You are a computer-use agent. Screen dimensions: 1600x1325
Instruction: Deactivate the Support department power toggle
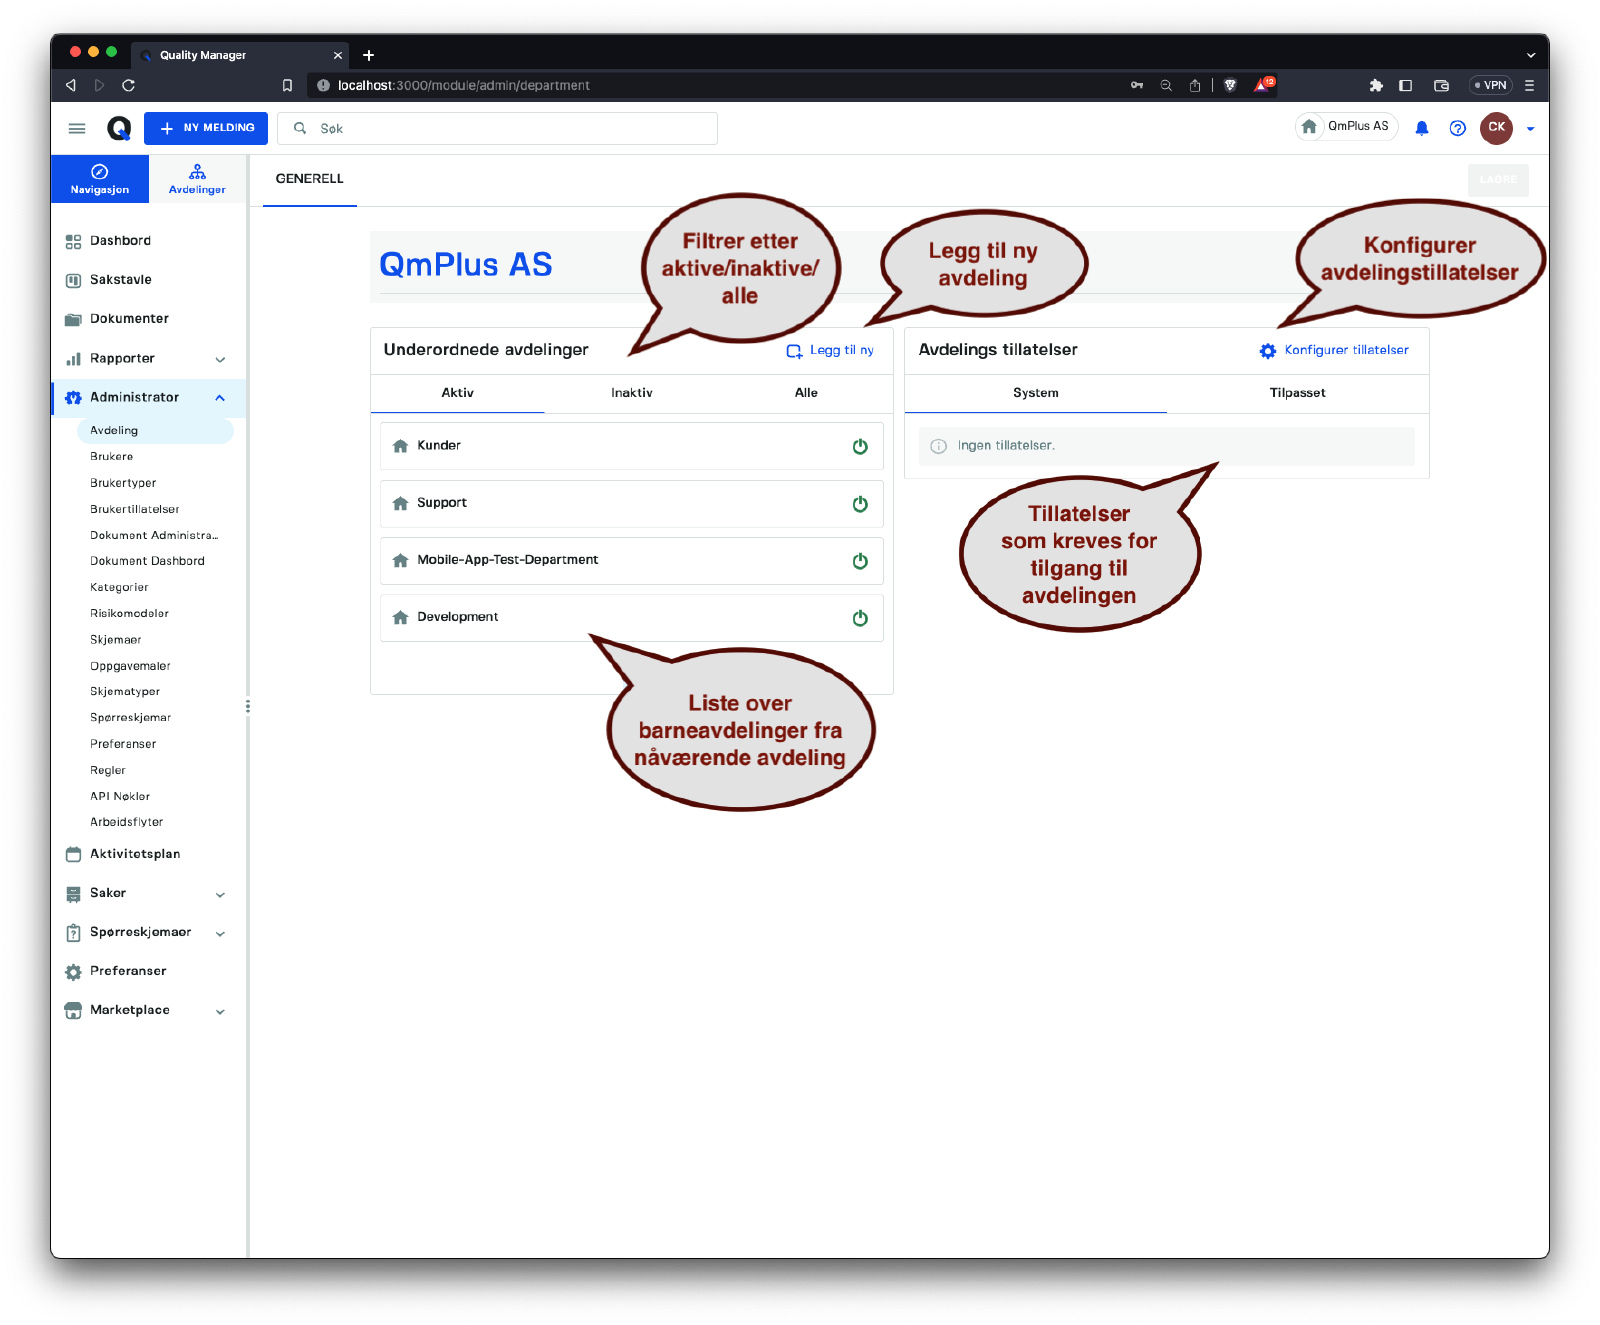859,504
